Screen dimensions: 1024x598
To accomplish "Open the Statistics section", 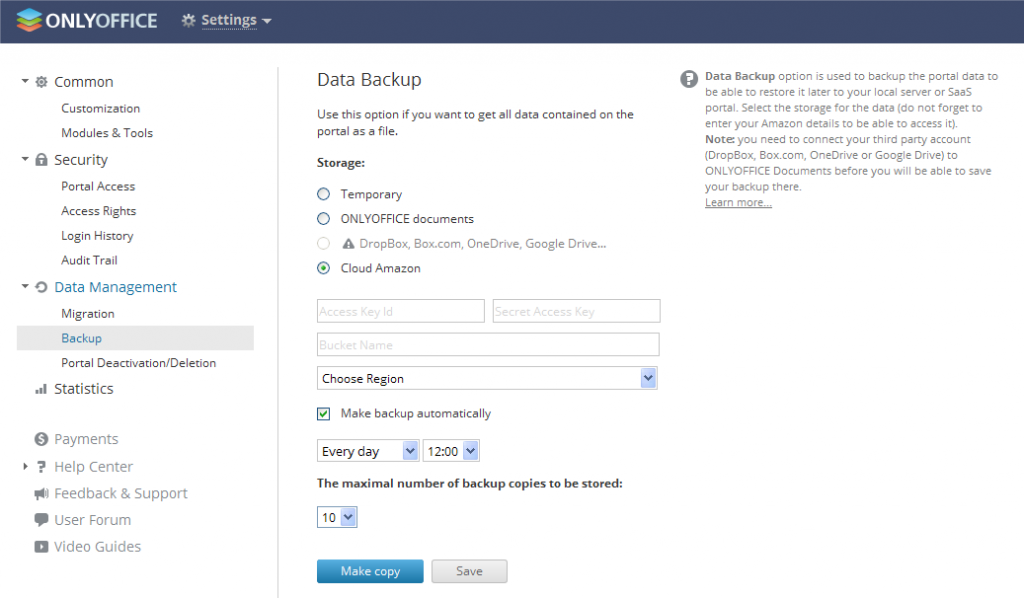I will tap(84, 389).
